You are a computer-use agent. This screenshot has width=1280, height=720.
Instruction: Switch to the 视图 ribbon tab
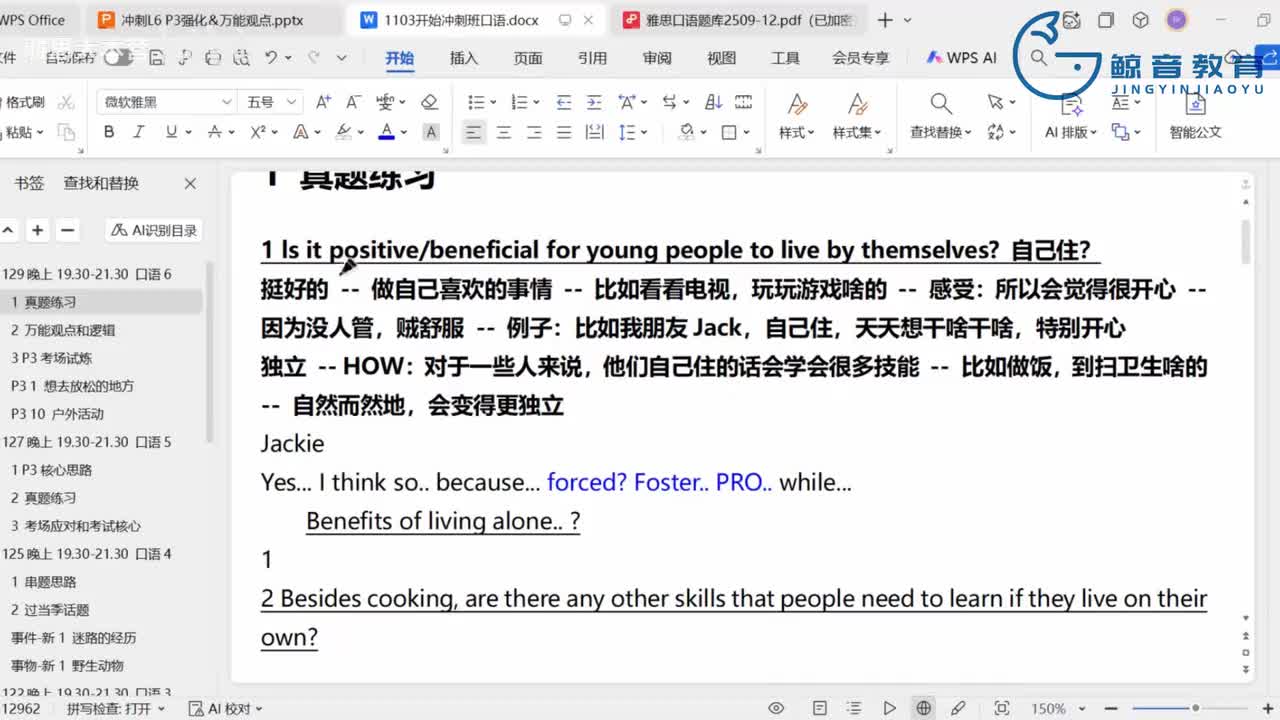click(721, 58)
